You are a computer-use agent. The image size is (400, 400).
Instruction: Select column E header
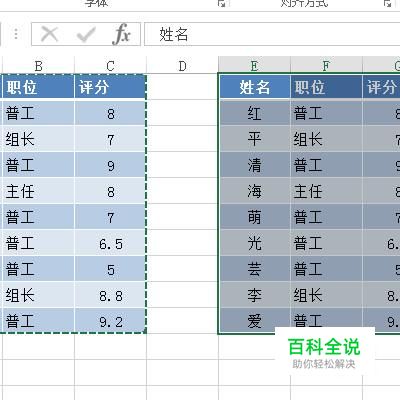(254, 66)
